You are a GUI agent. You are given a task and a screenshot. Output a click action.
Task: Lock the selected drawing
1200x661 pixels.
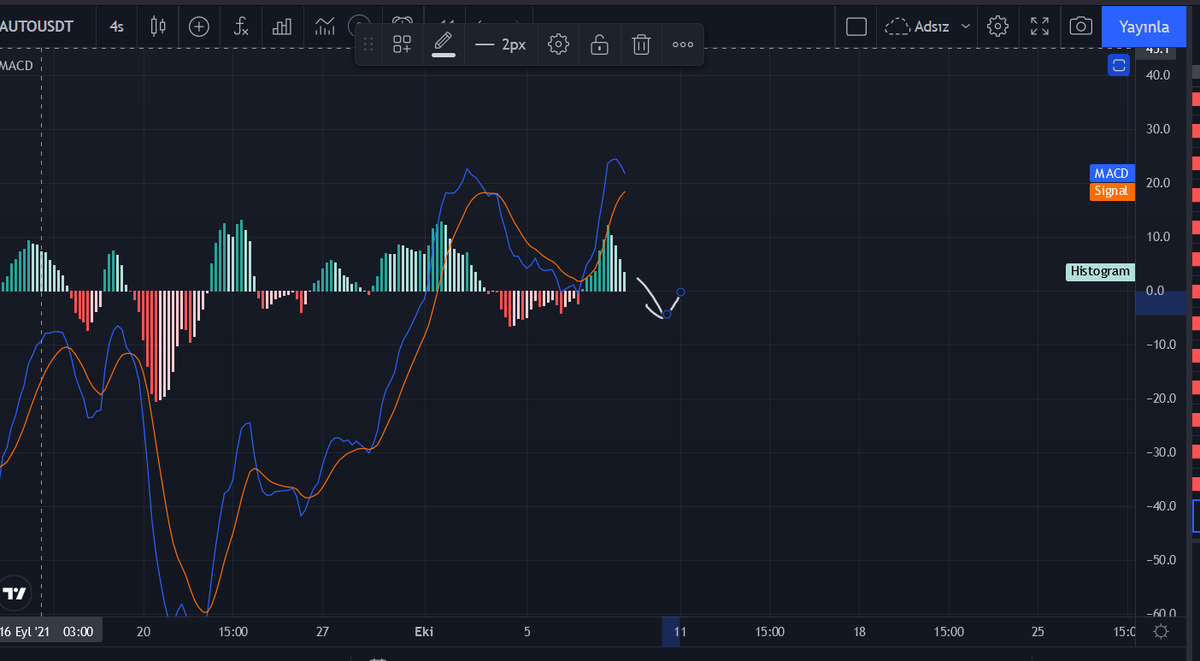point(599,45)
